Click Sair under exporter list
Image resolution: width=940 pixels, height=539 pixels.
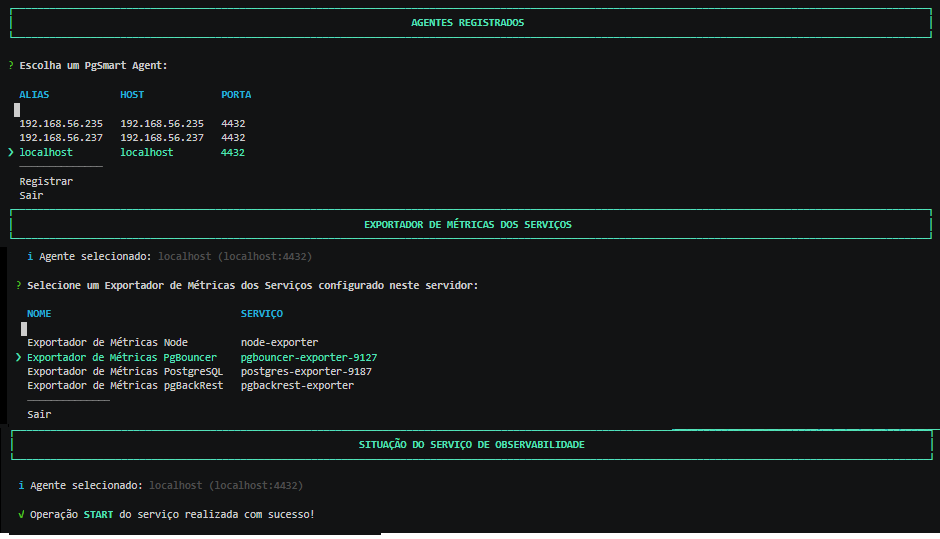tap(39, 414)
